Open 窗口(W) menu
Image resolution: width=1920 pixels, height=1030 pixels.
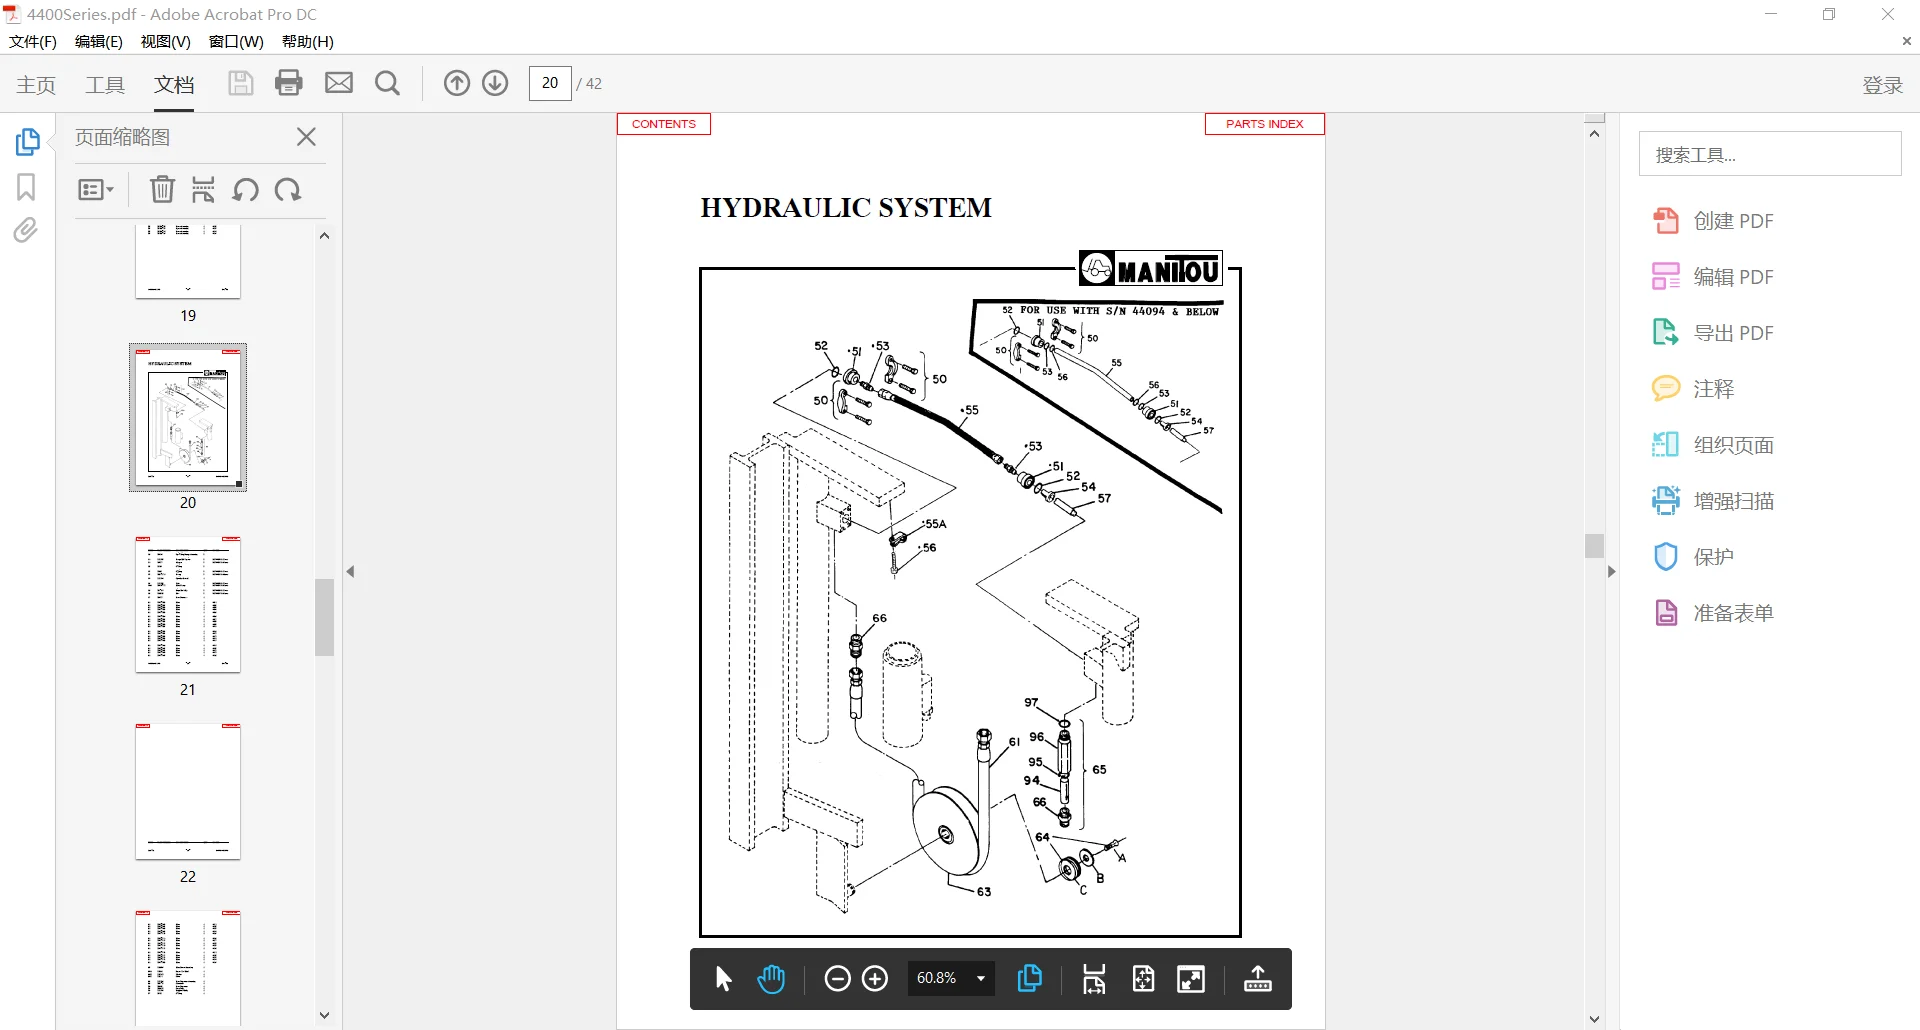(x=236, y=42)
